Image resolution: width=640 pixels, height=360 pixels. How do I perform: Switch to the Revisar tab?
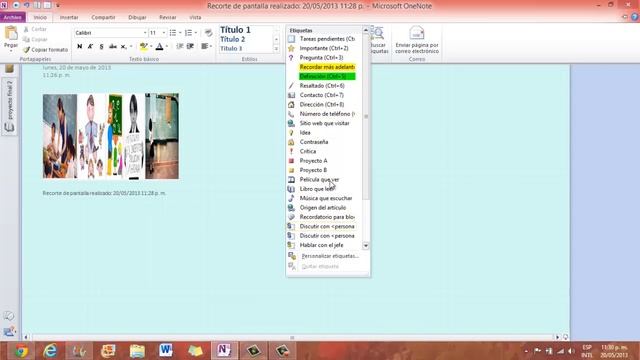click(168, 17)
